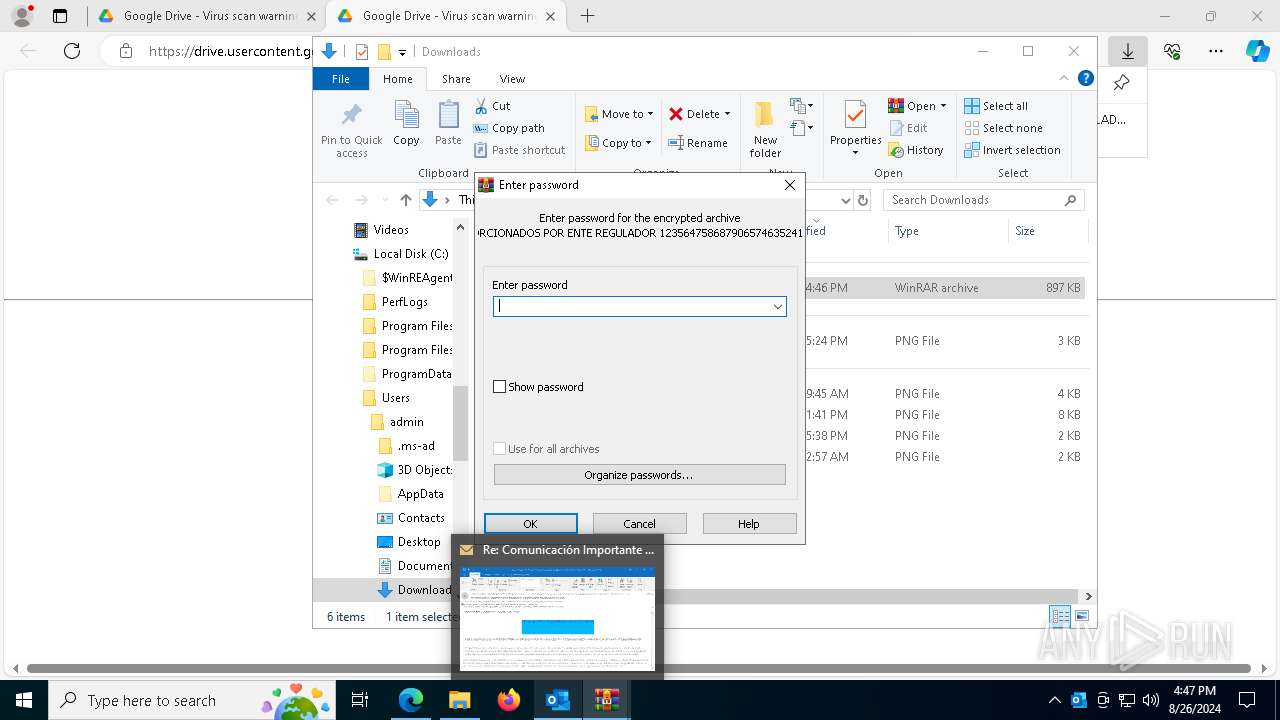Screen dimensions: 1280x720
Task: Refresh the Edge browser page
Action: [72, 51]
